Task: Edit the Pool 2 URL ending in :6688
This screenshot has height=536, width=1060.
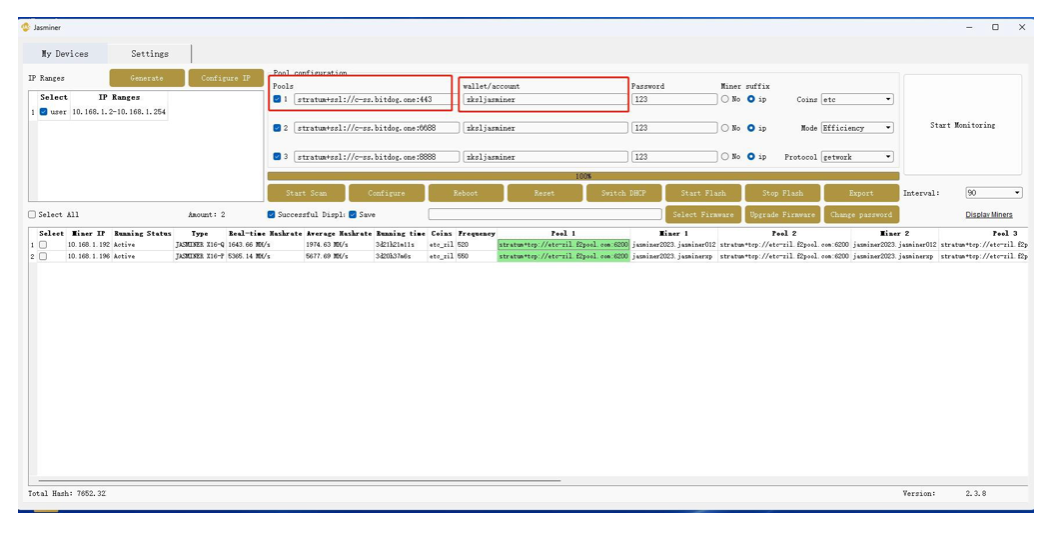Action: click(377, 128)
